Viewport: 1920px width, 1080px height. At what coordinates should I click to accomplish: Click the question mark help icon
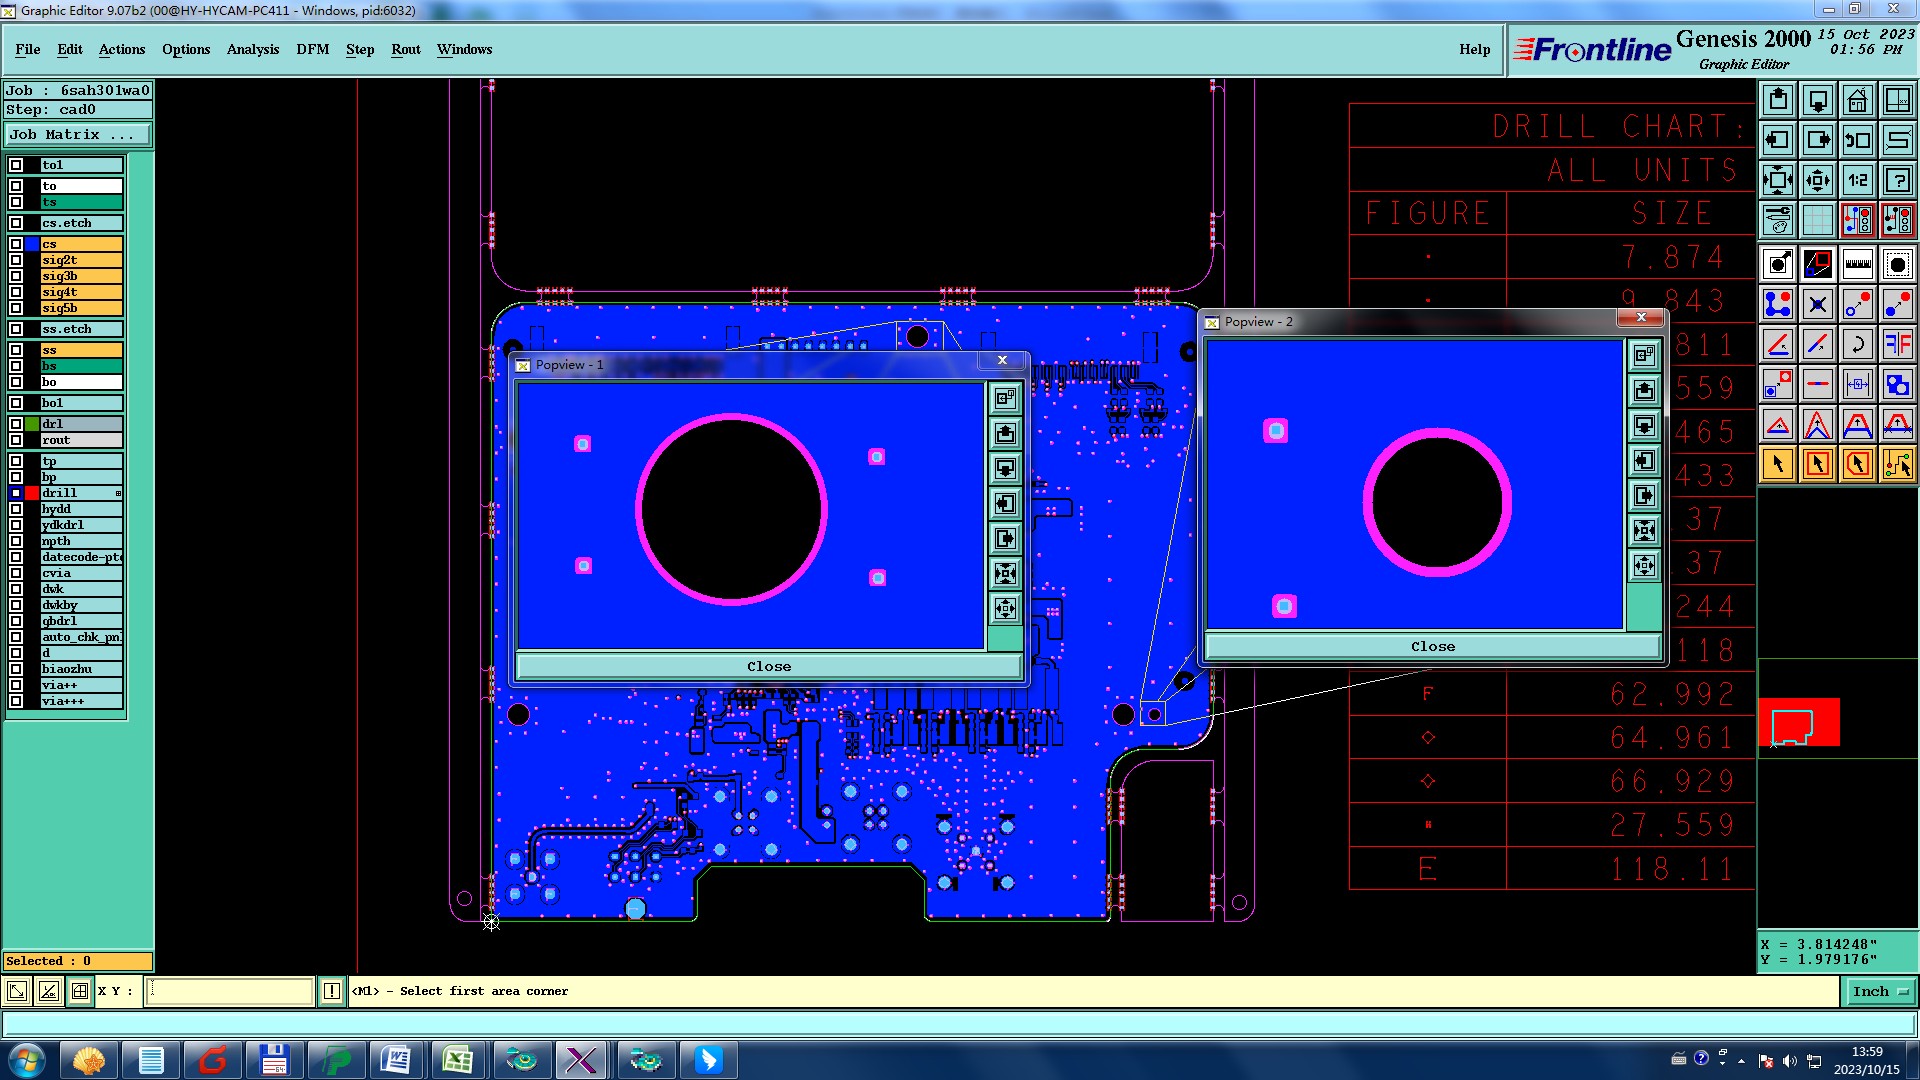(x=1897, y=180)
